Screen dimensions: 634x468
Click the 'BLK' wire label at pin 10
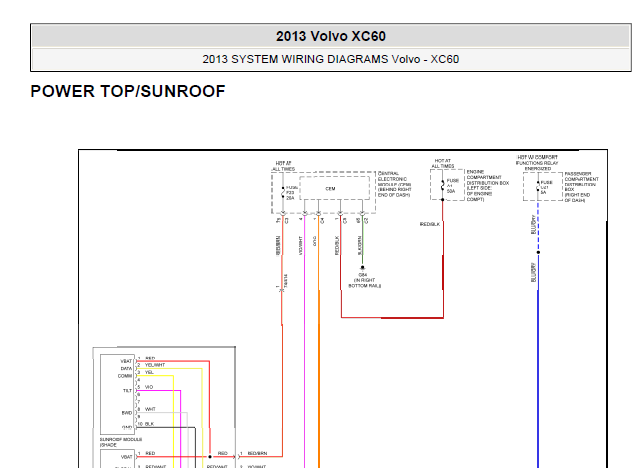pyautogui.click(x=149, y=424)
